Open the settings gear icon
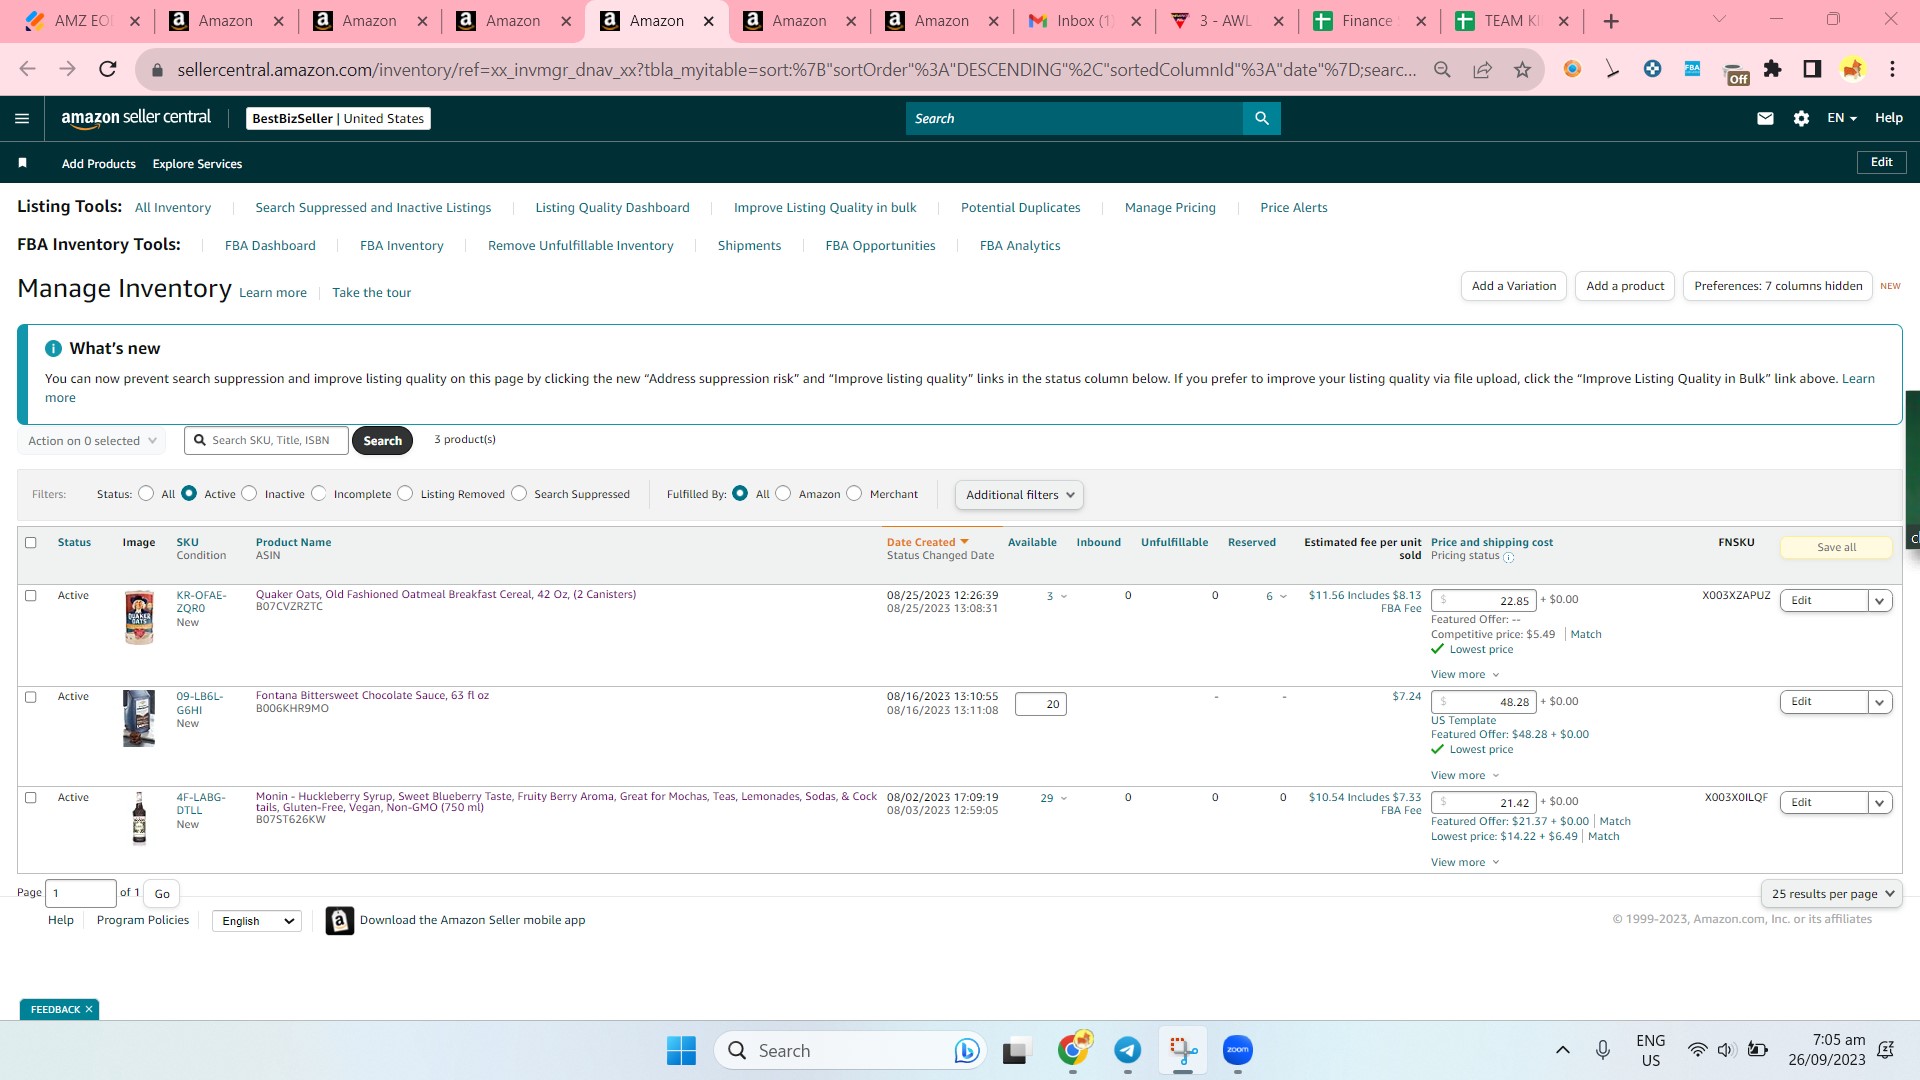The height and width of the screenshot is (1080, 1920). click(x=1801, y=118)
